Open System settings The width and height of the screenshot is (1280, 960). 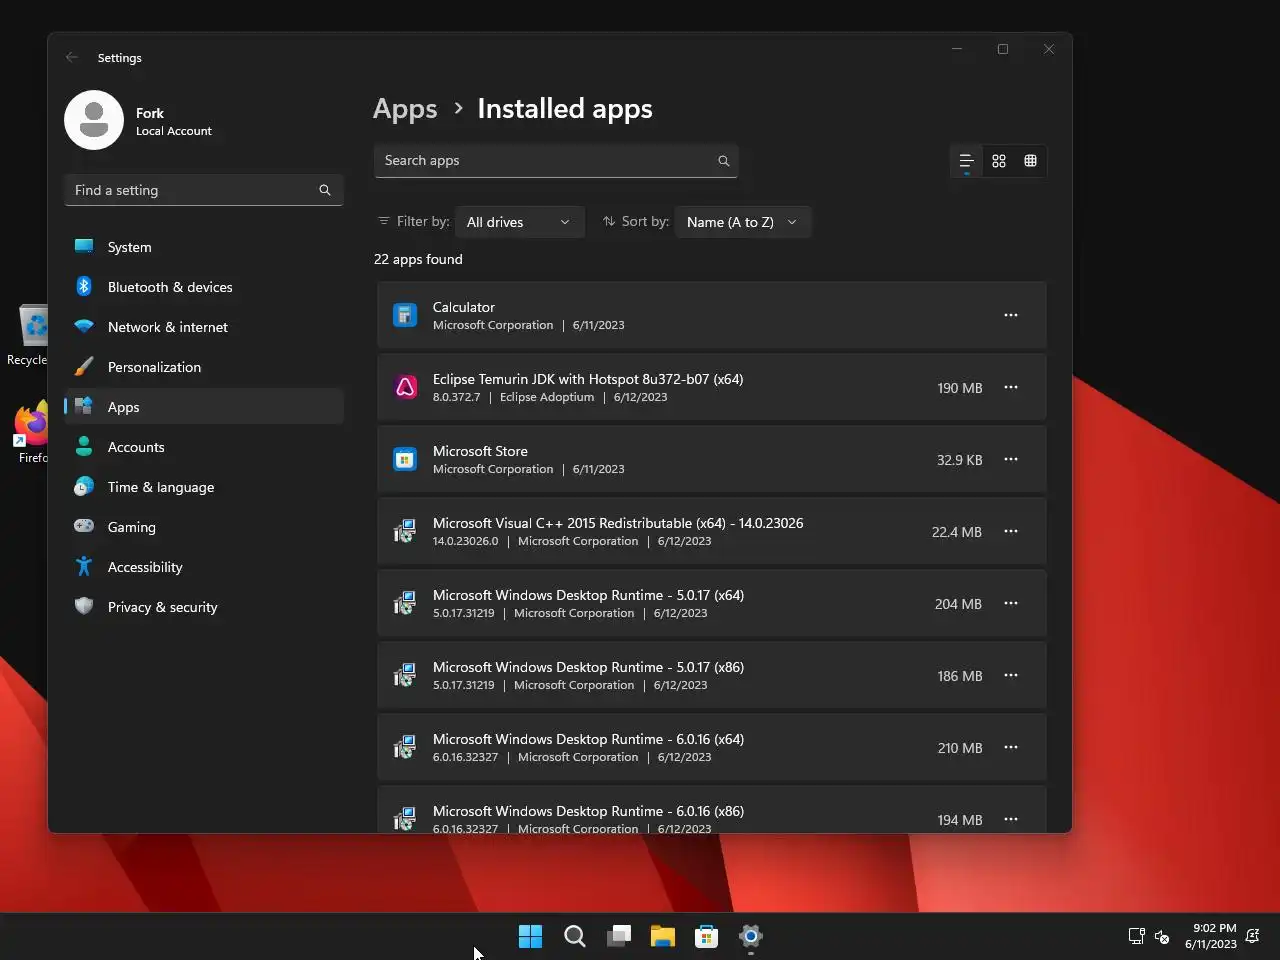click(204, 247)
